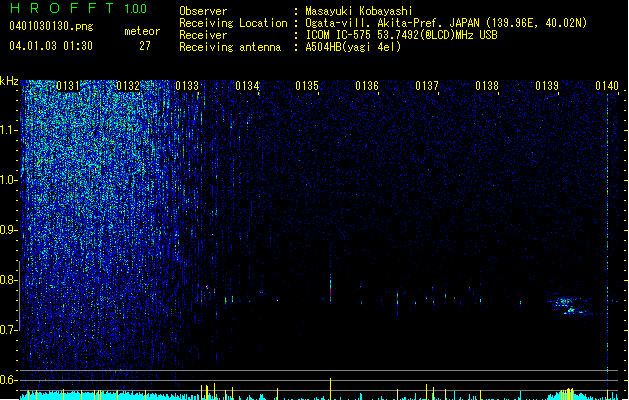Click the 0134 time marker
This screenshot has width=629, height=400.
point(248,86)
